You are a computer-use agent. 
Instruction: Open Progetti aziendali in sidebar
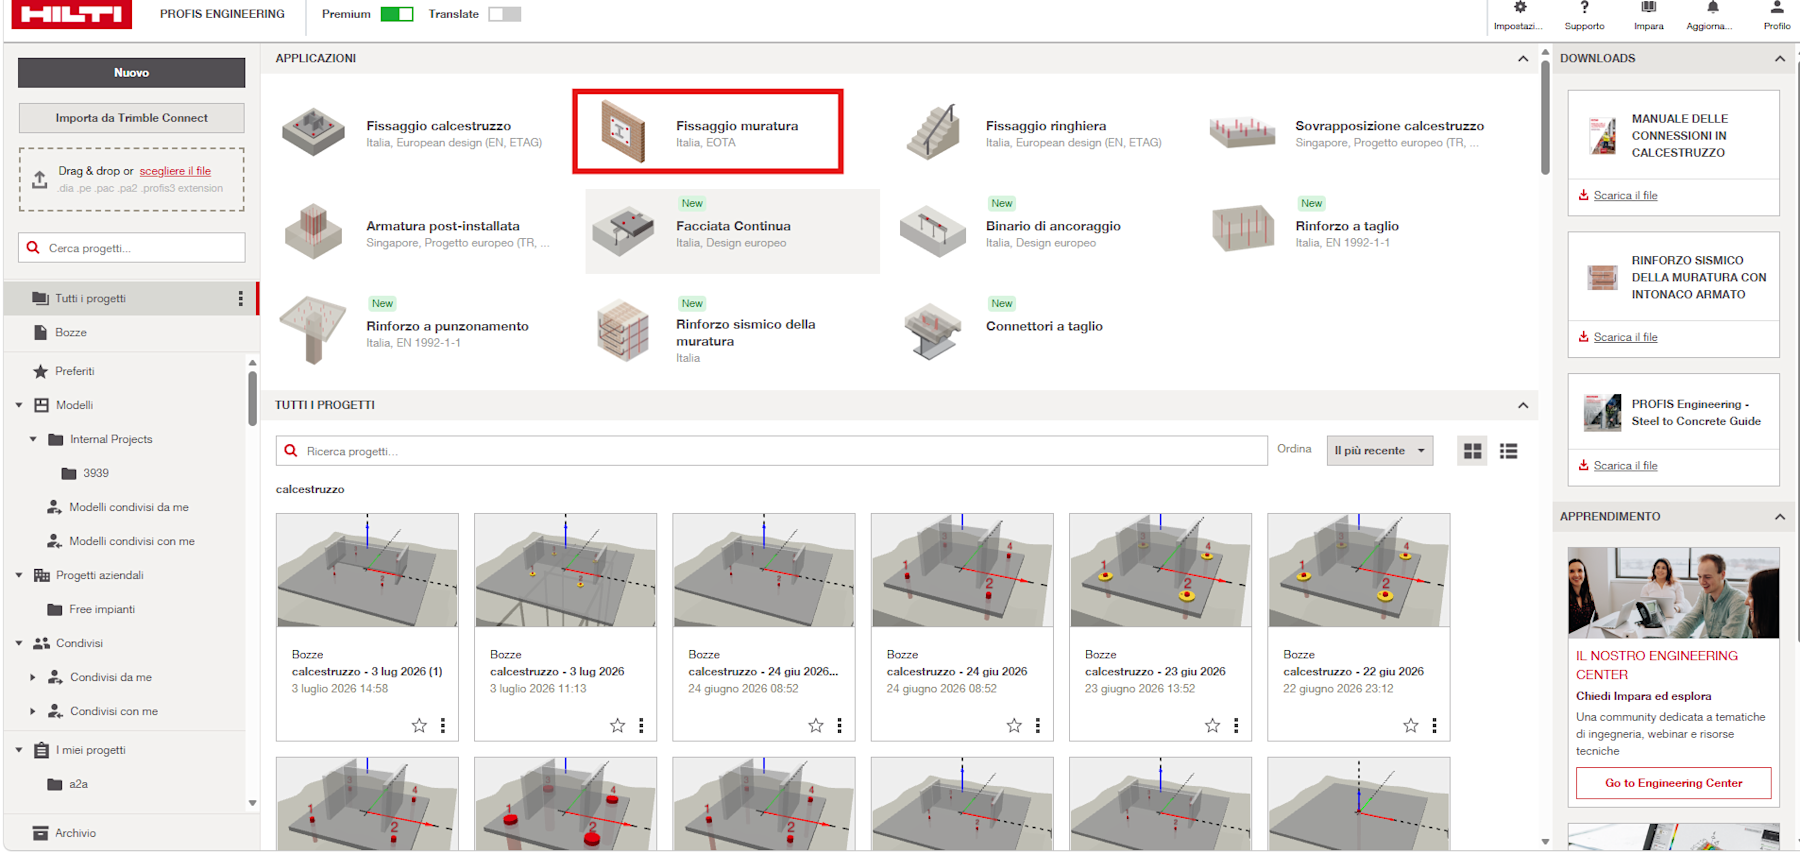click(x=99, y=575)
